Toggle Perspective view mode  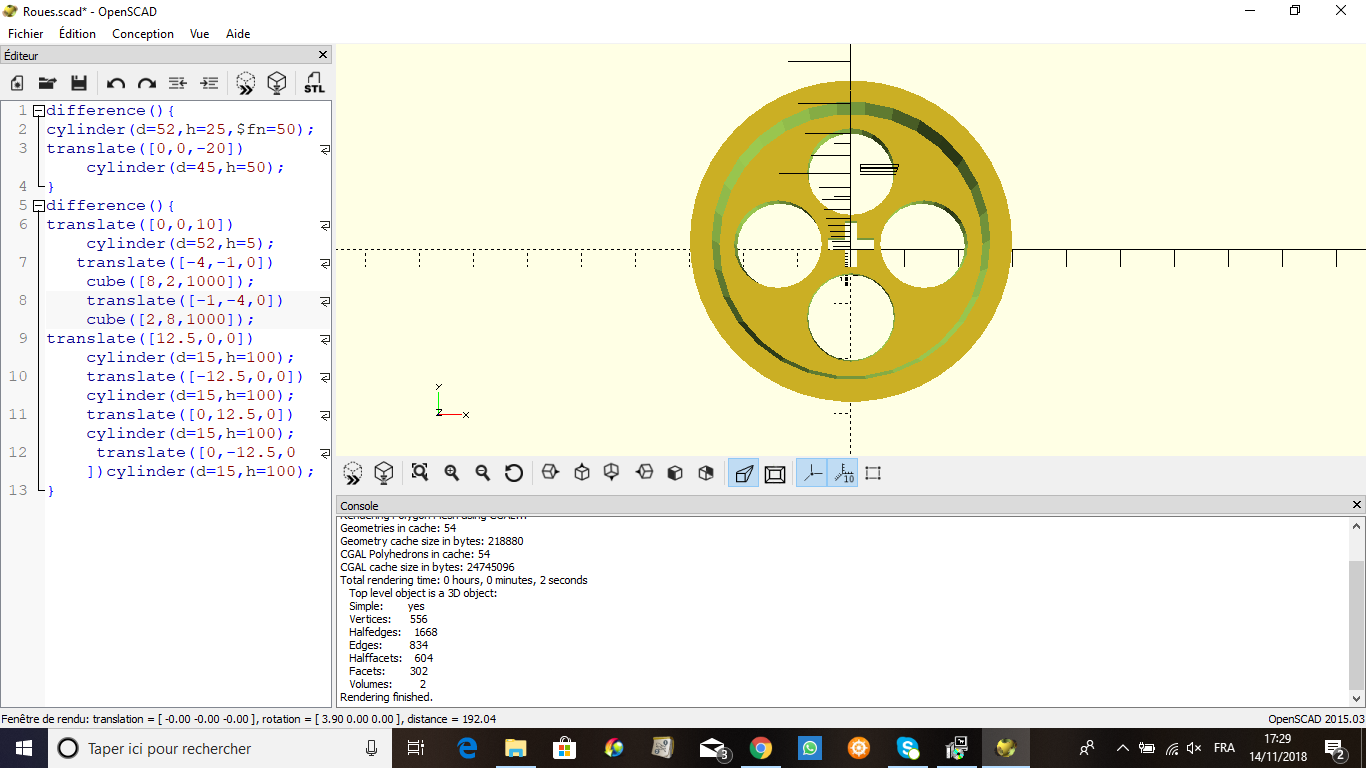[743, 473]
